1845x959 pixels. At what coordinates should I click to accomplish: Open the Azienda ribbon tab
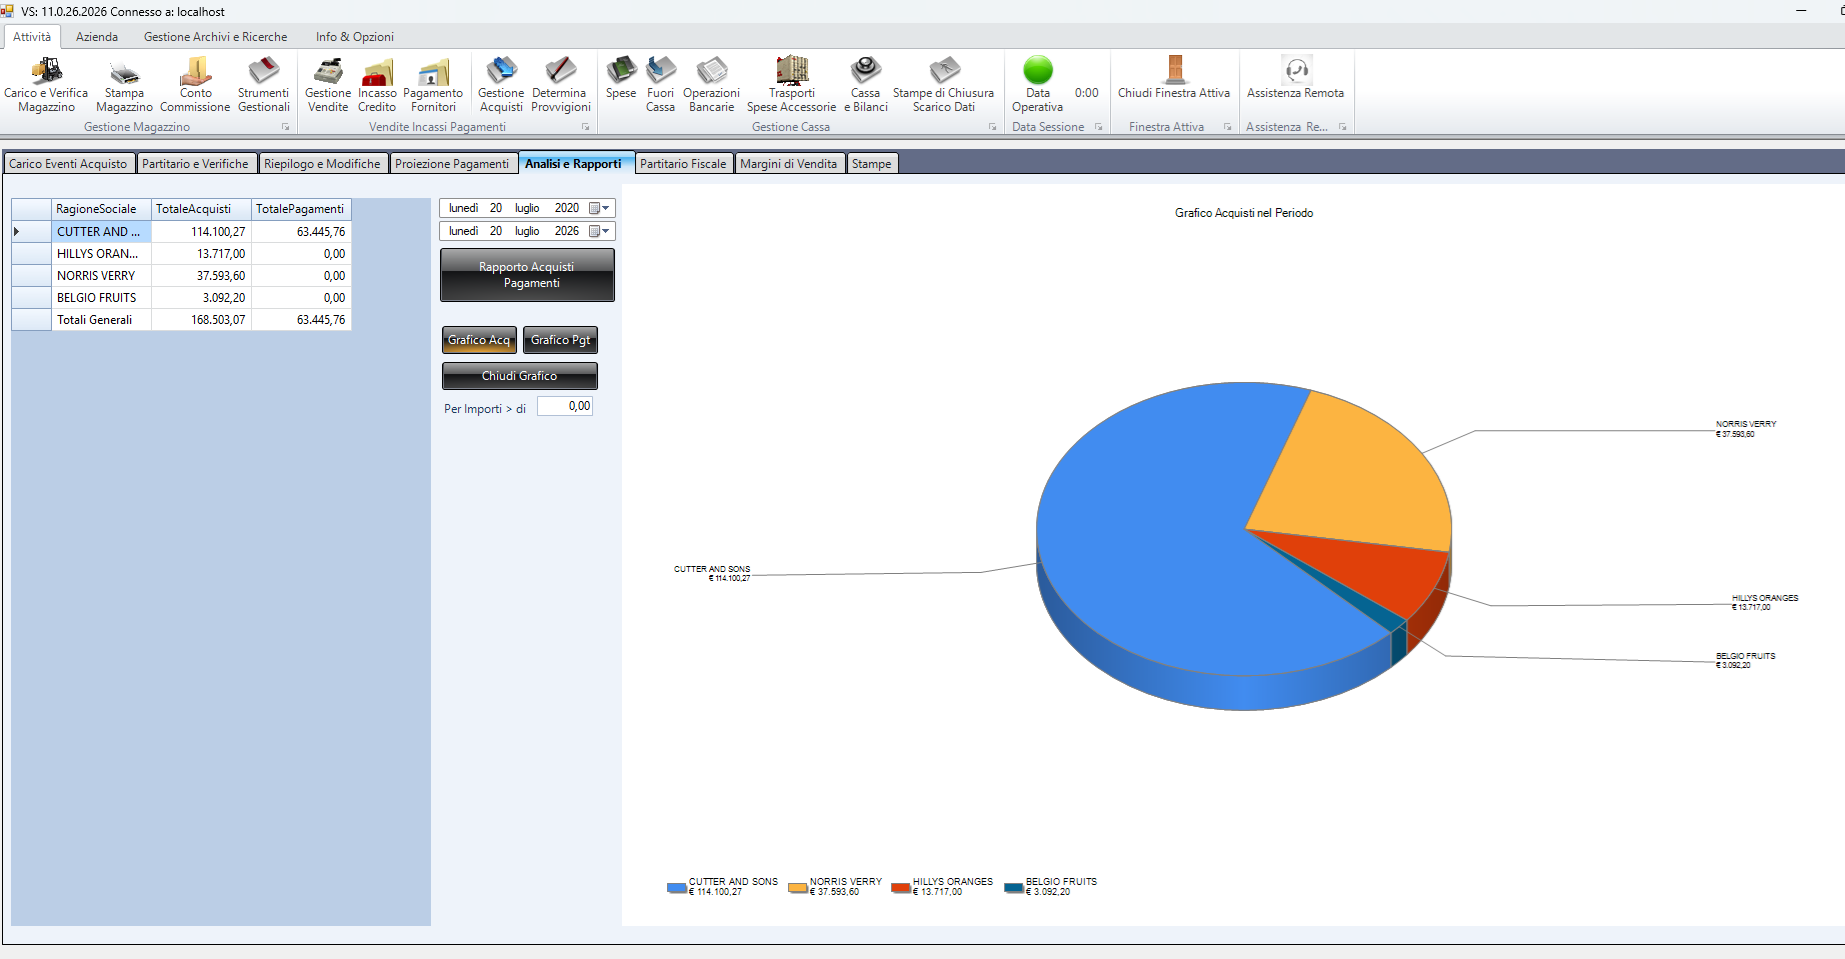[97, 37]
